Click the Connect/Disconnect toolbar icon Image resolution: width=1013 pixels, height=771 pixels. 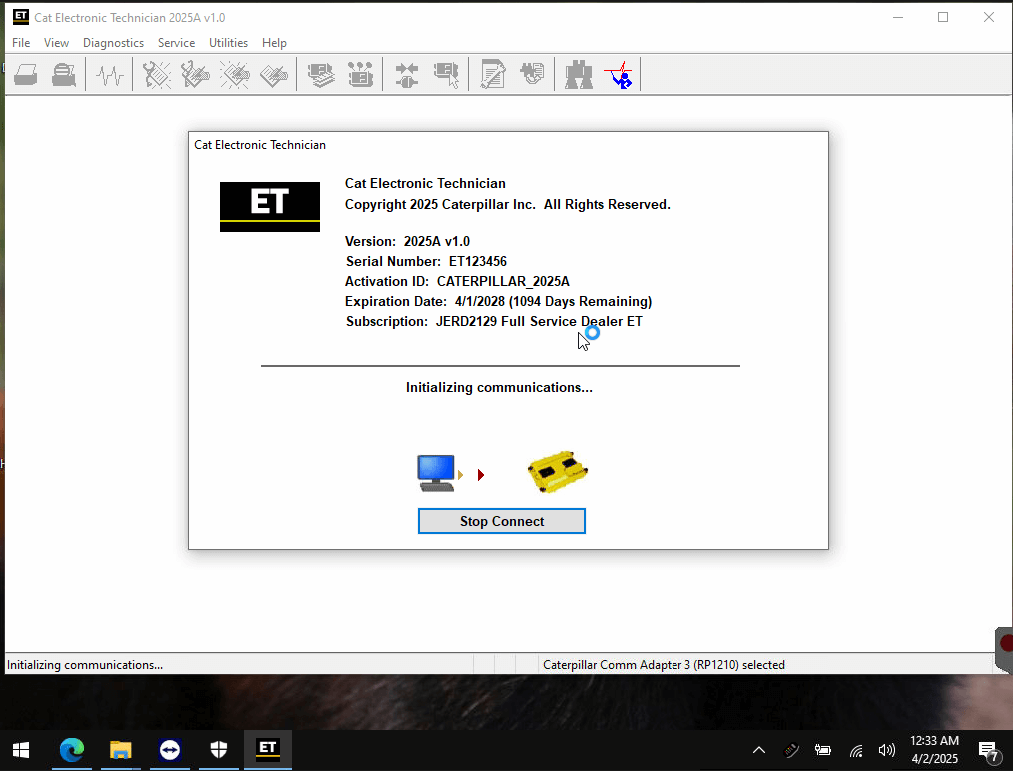(407, 75)
